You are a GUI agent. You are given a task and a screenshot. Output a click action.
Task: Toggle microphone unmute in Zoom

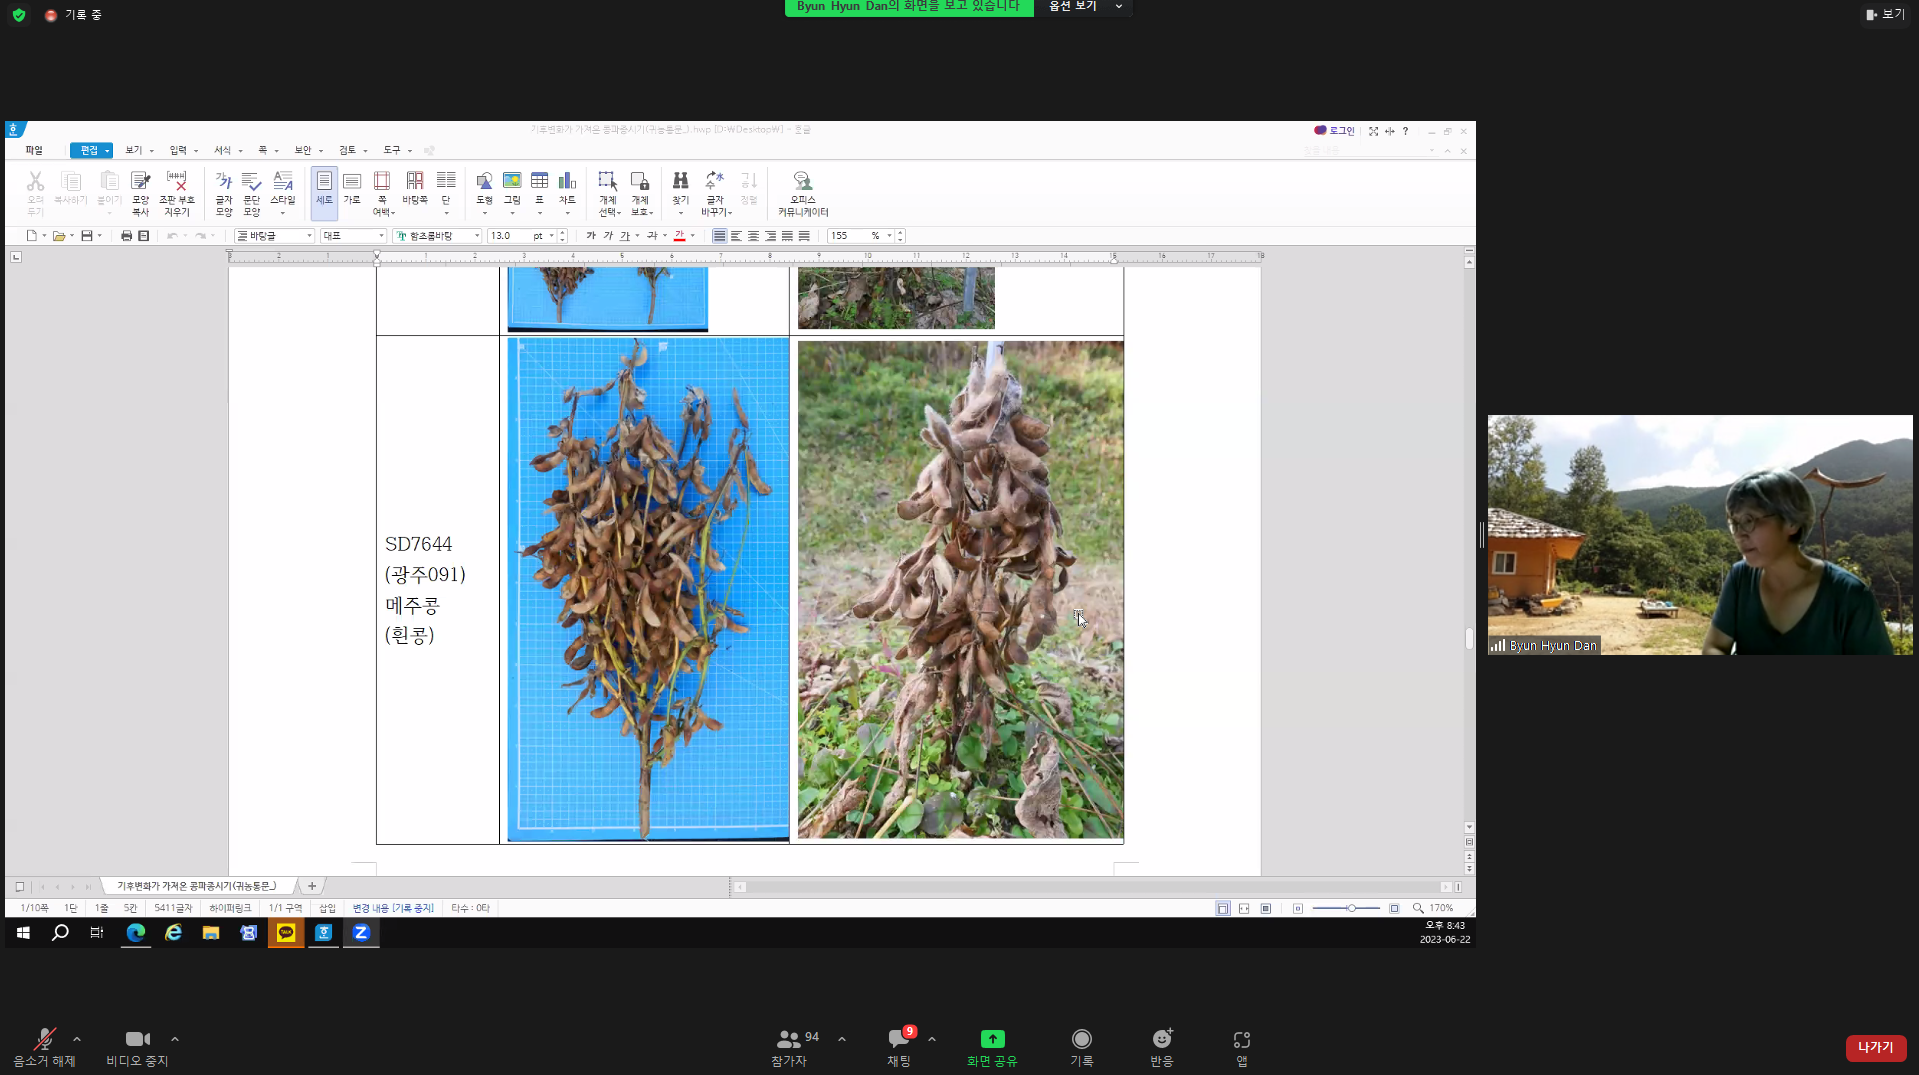(44, 1047)
